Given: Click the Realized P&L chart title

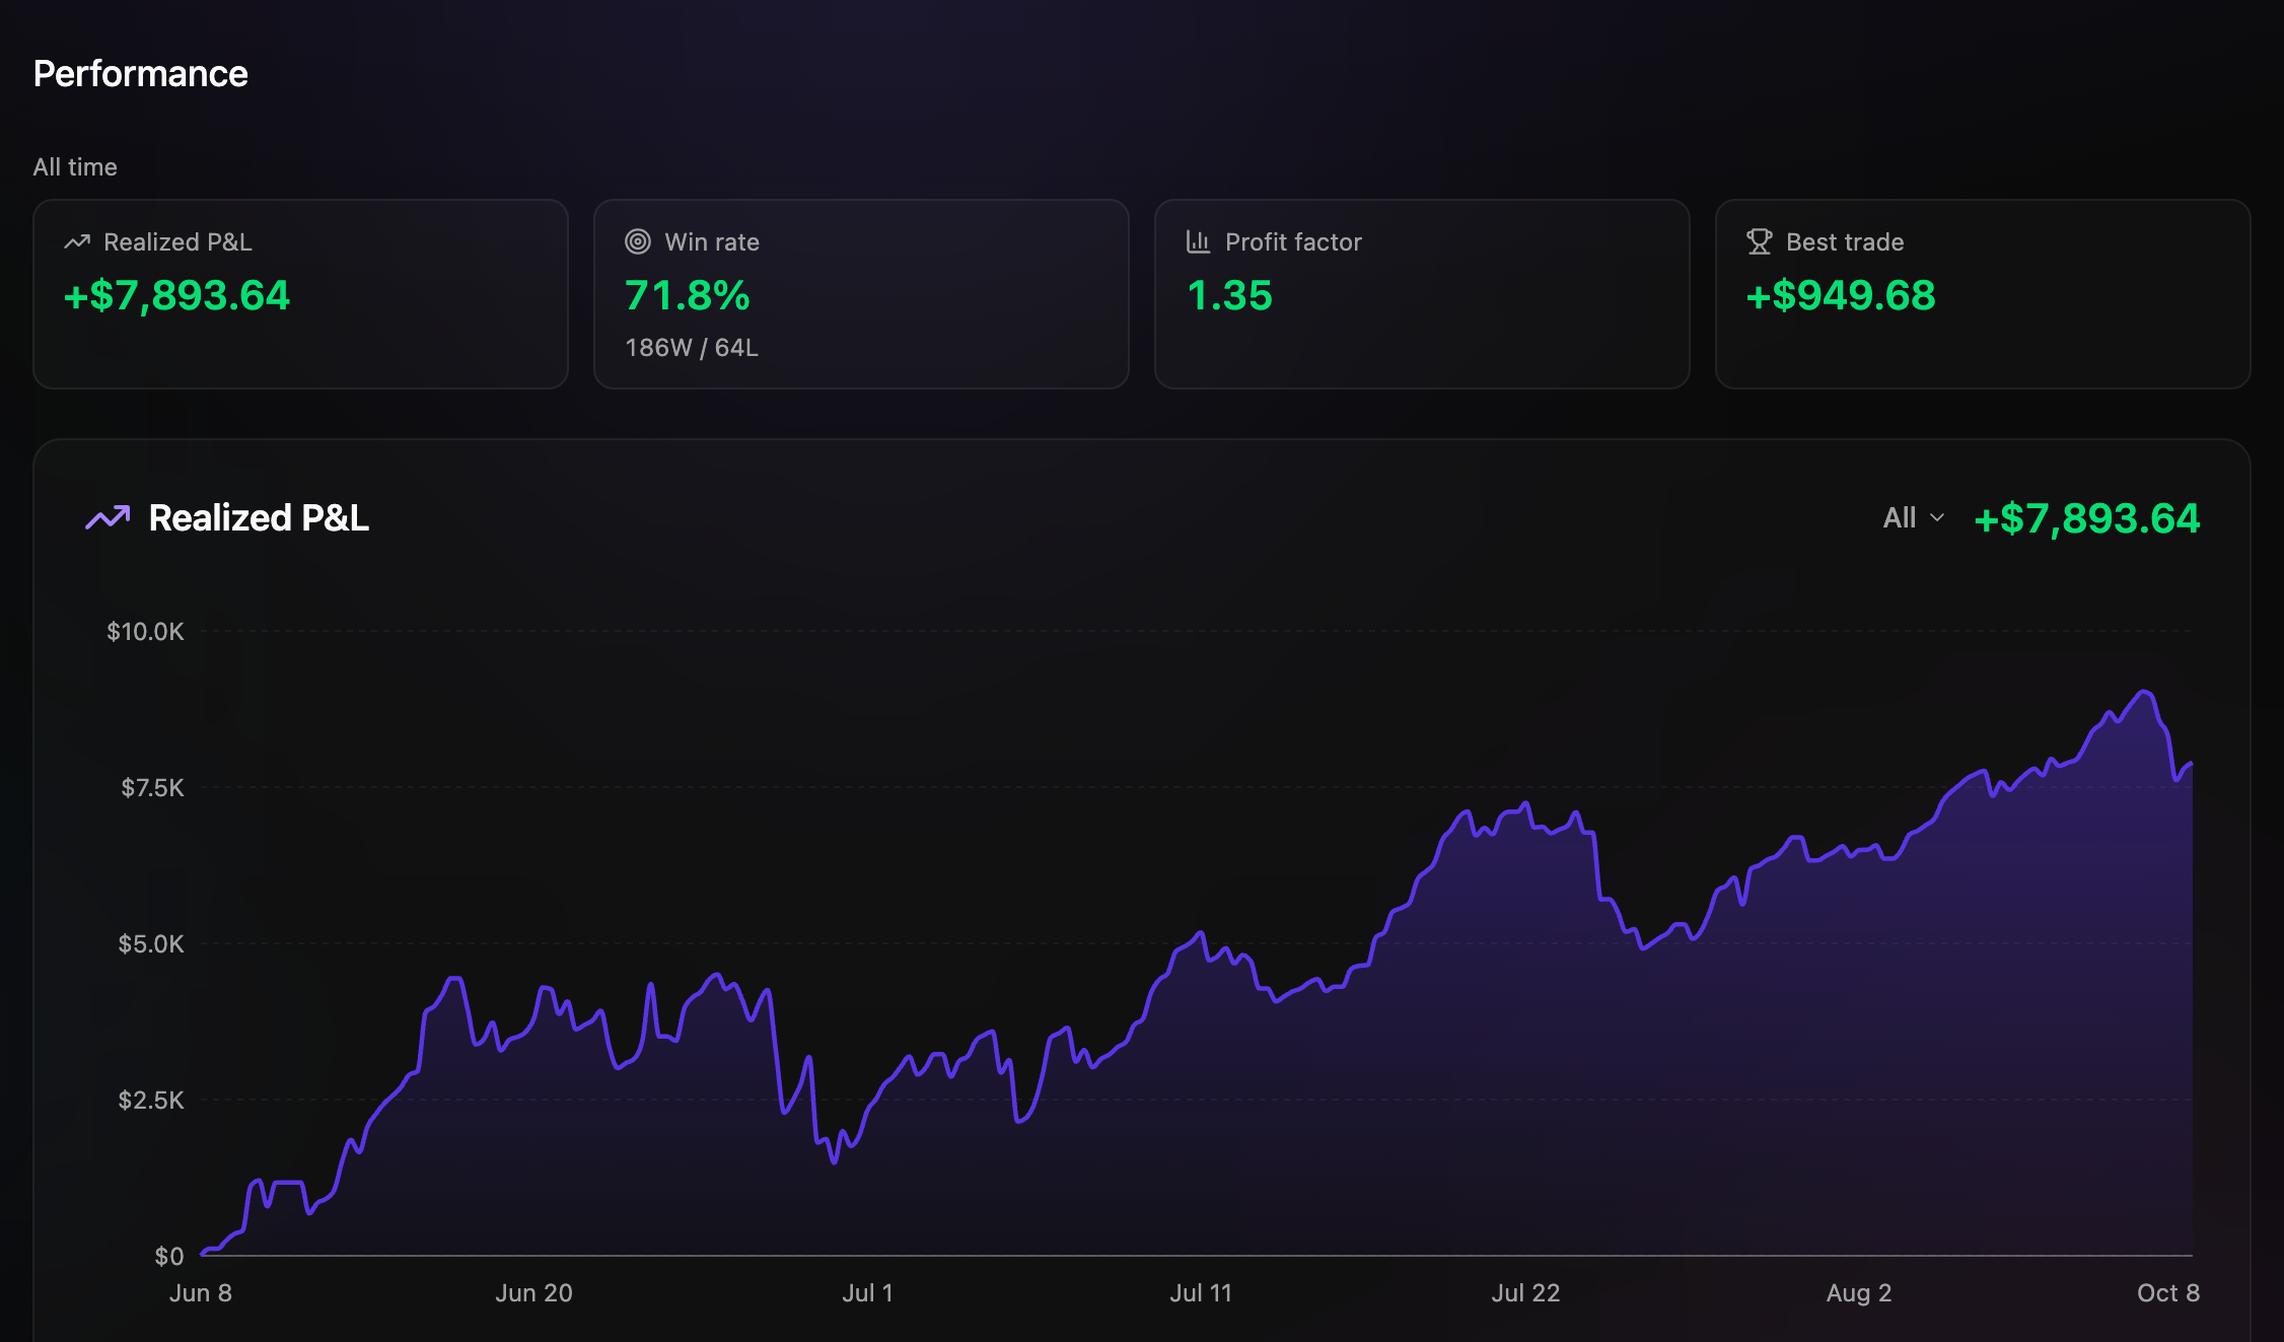Looking at the screenshot, I should (x=258, y=518).
